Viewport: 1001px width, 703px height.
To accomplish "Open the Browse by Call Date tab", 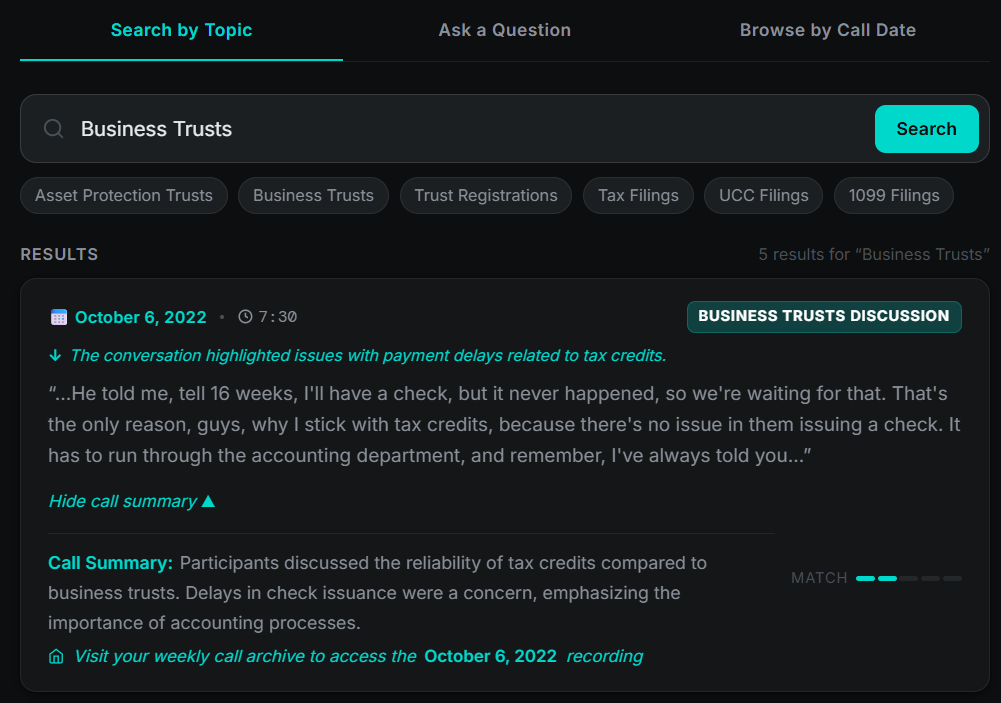I will click(827, 30).
